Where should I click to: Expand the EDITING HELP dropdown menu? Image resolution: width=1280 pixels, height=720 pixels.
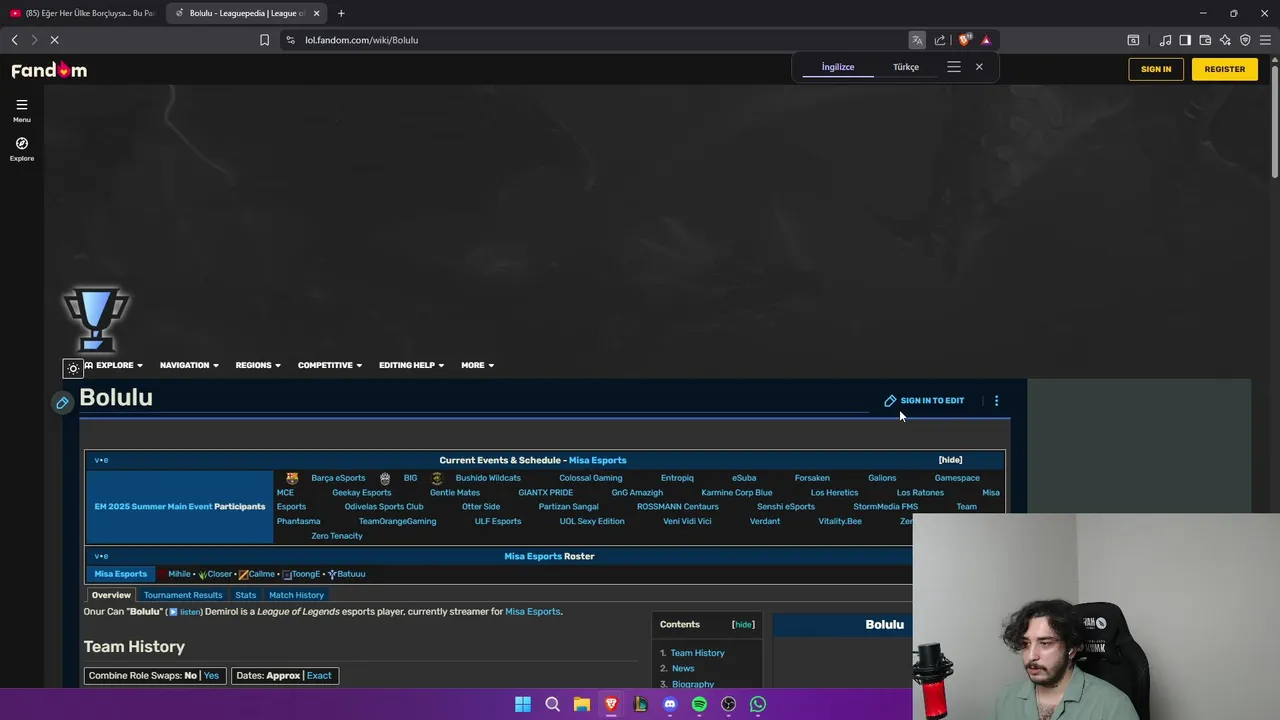coord(411,365)
